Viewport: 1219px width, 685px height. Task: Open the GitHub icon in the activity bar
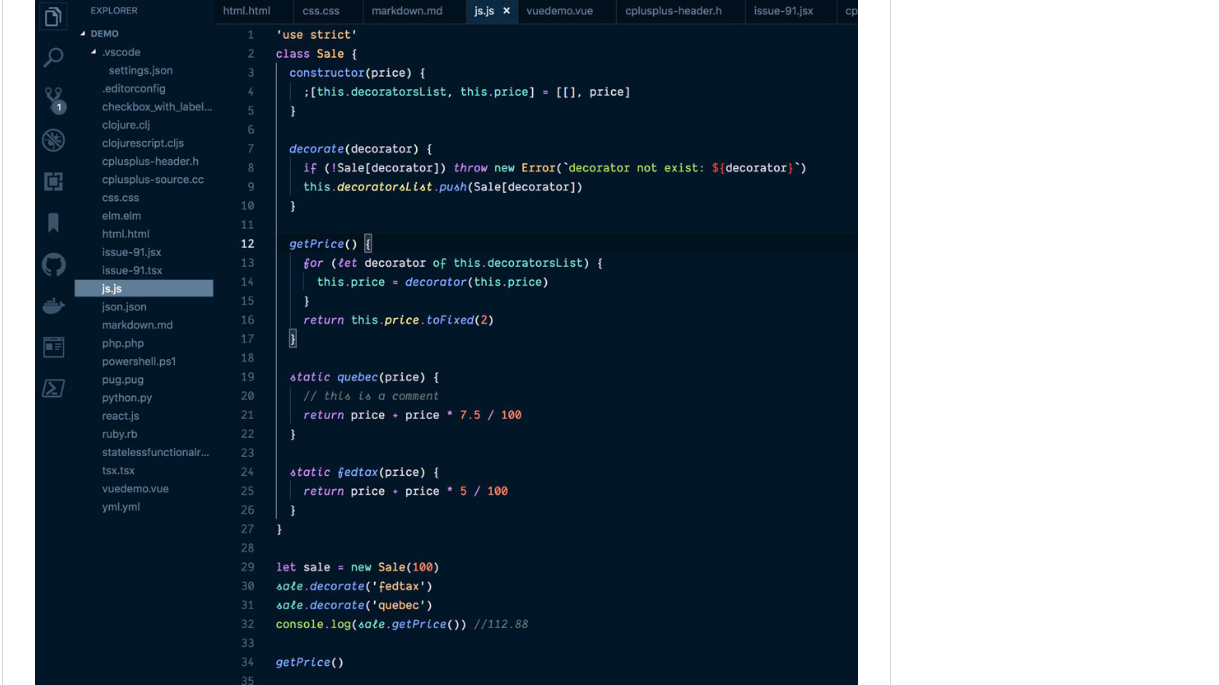click(53, 264)
